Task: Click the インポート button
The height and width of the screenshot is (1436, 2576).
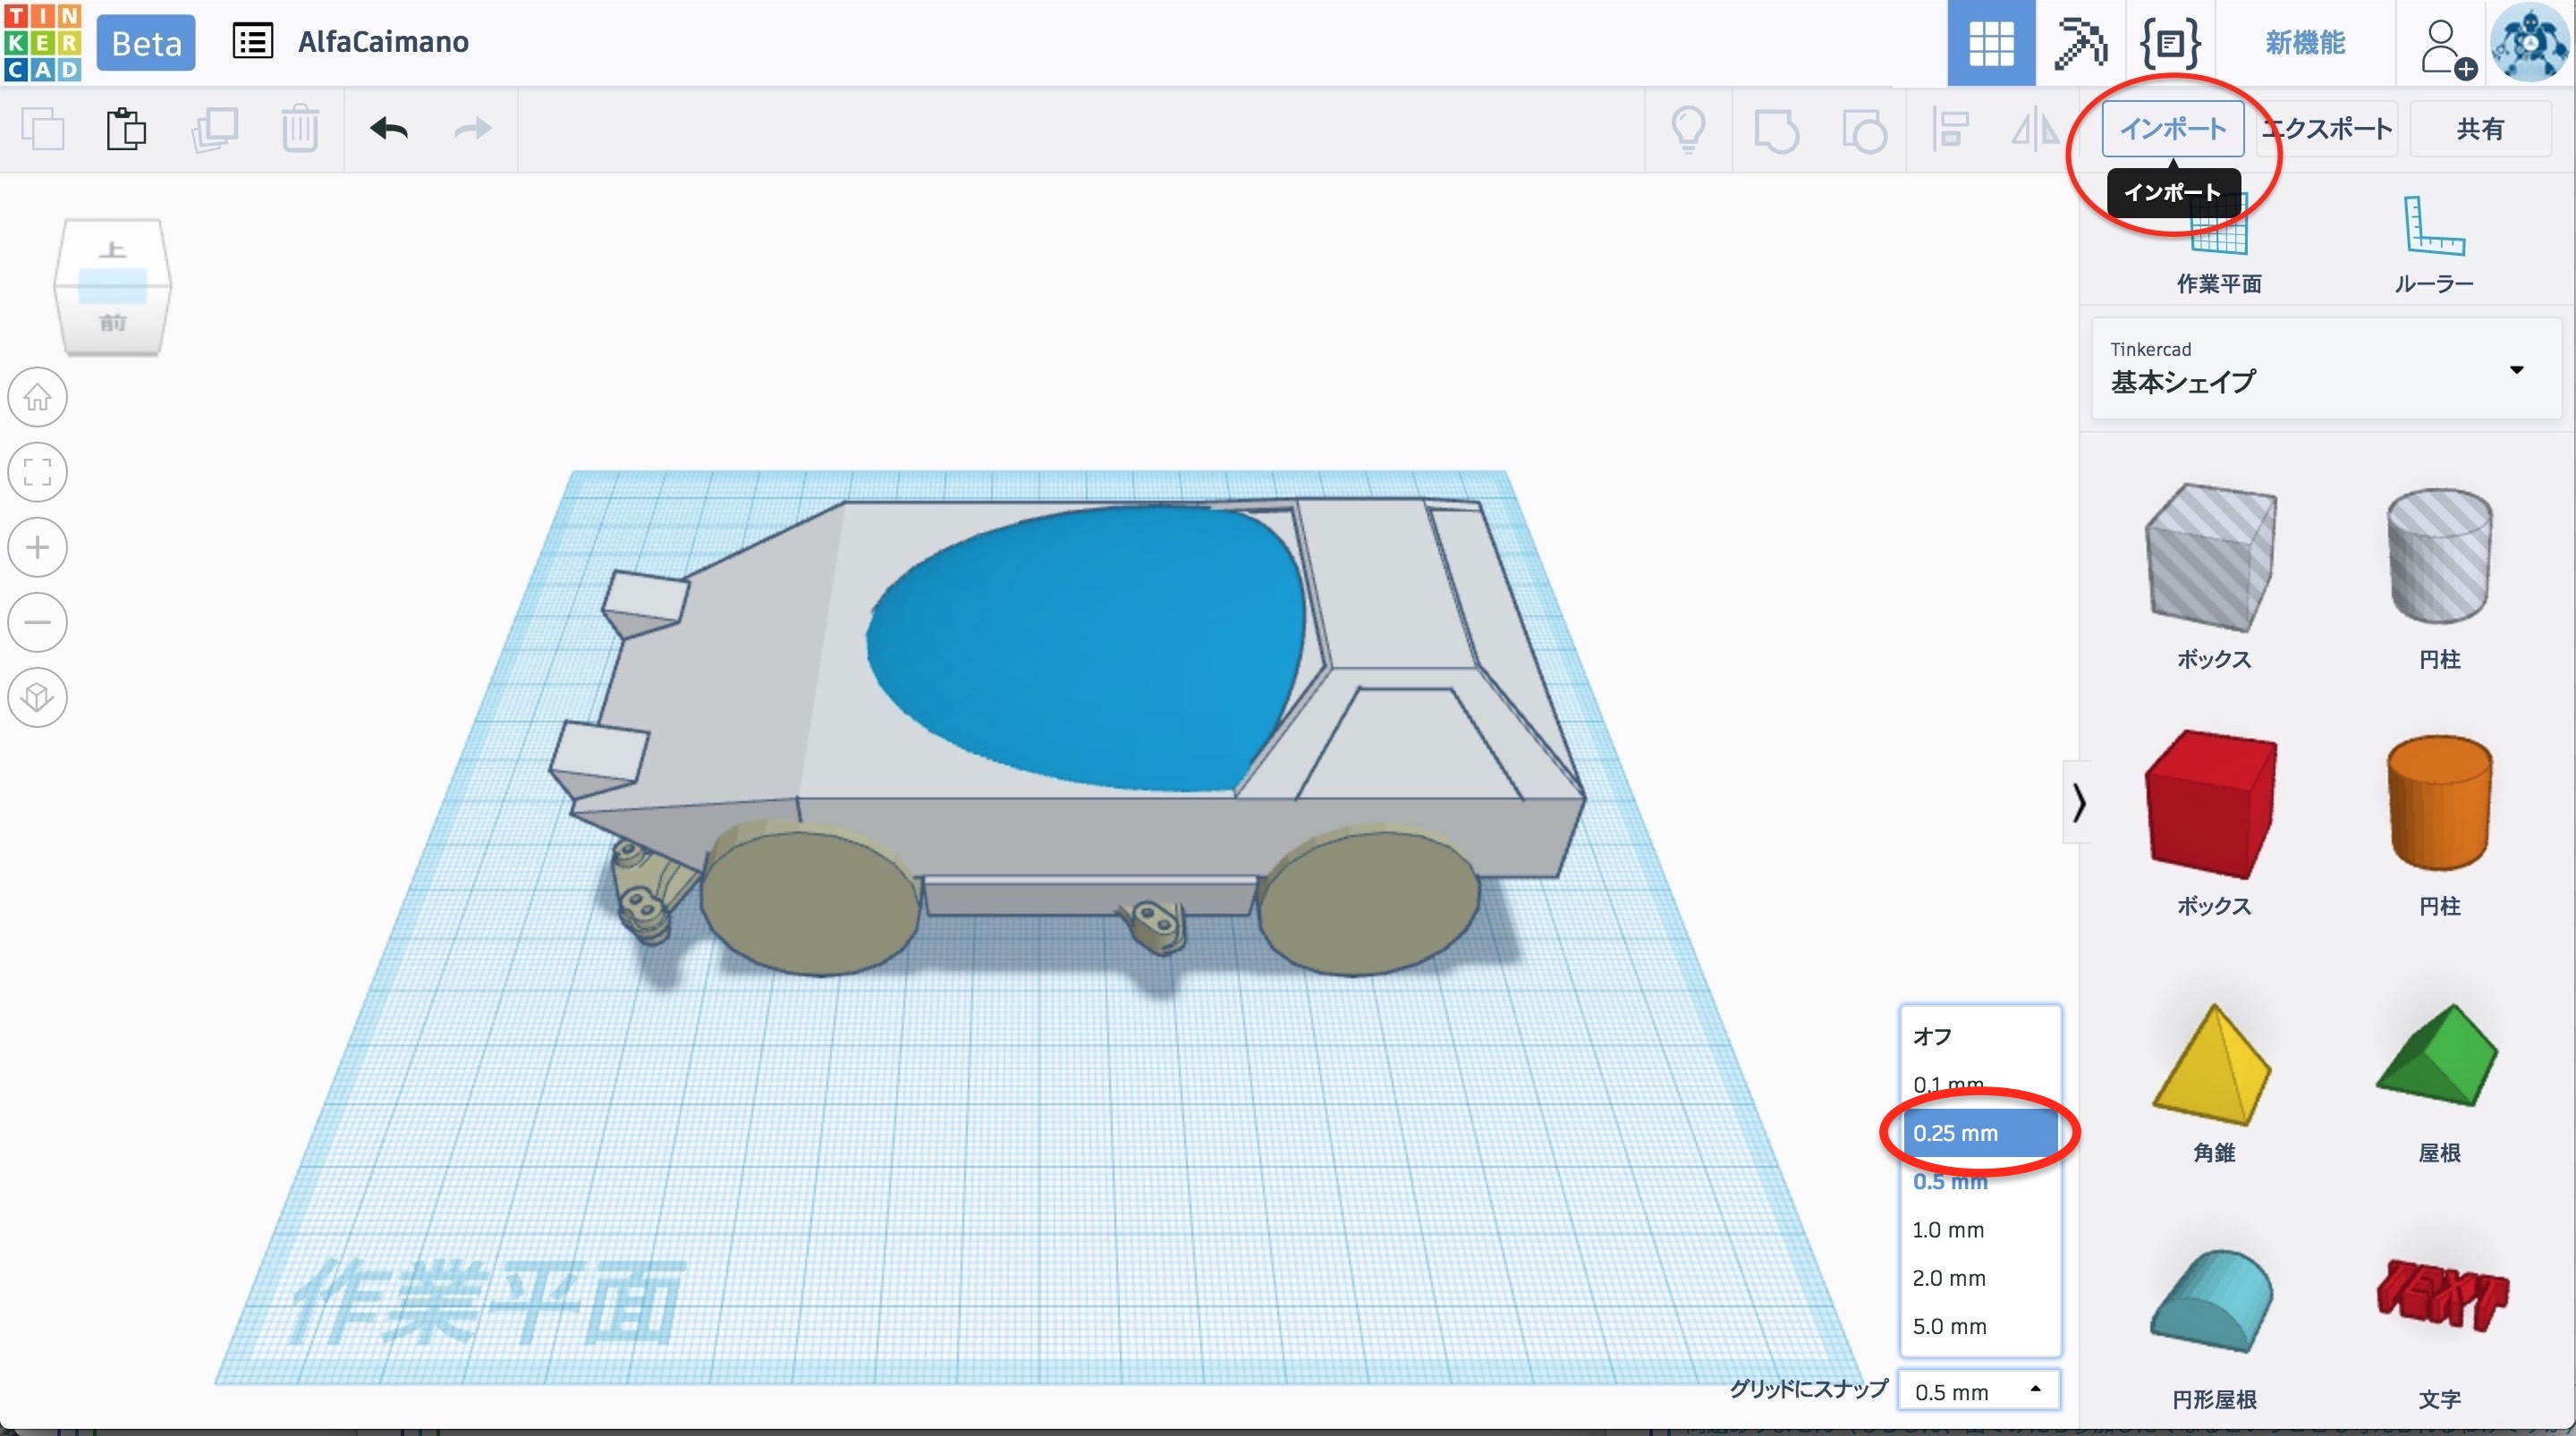Action: [x=2172, y=129]
